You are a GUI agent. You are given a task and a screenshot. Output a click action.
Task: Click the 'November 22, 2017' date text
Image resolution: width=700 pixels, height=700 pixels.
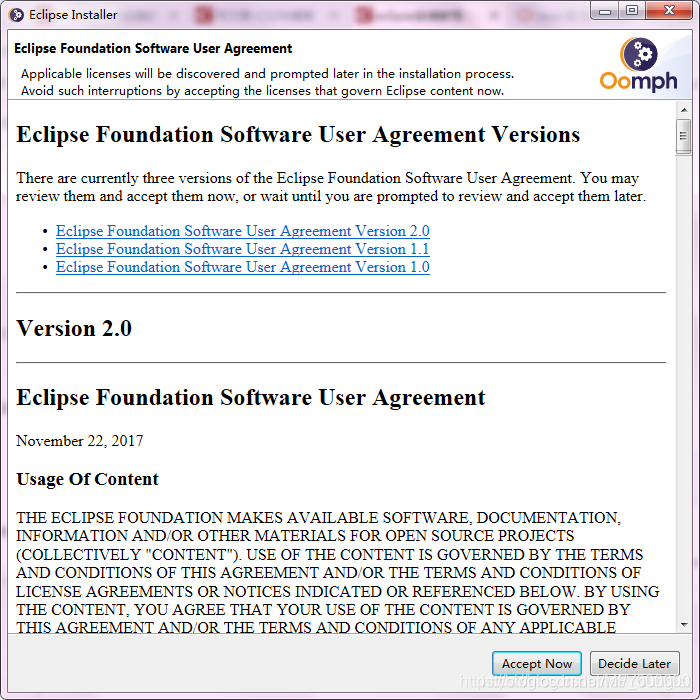pos(79,441)
